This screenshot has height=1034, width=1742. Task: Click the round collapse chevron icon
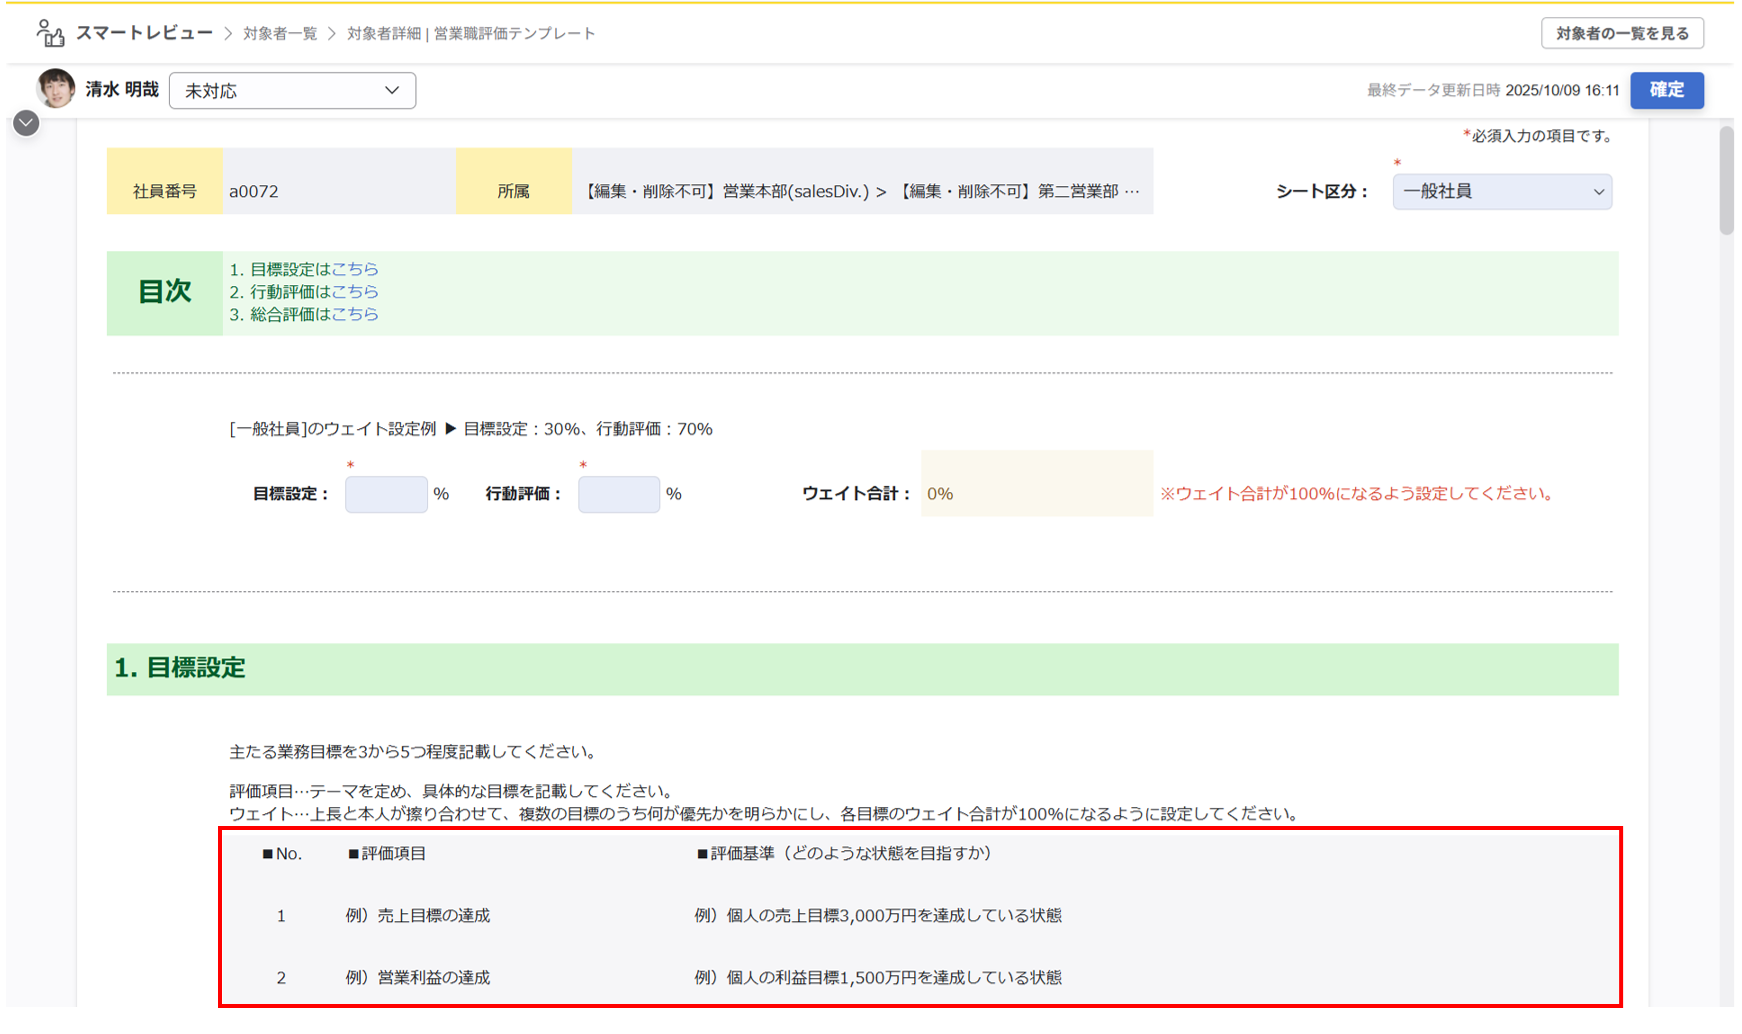[26, 123]
